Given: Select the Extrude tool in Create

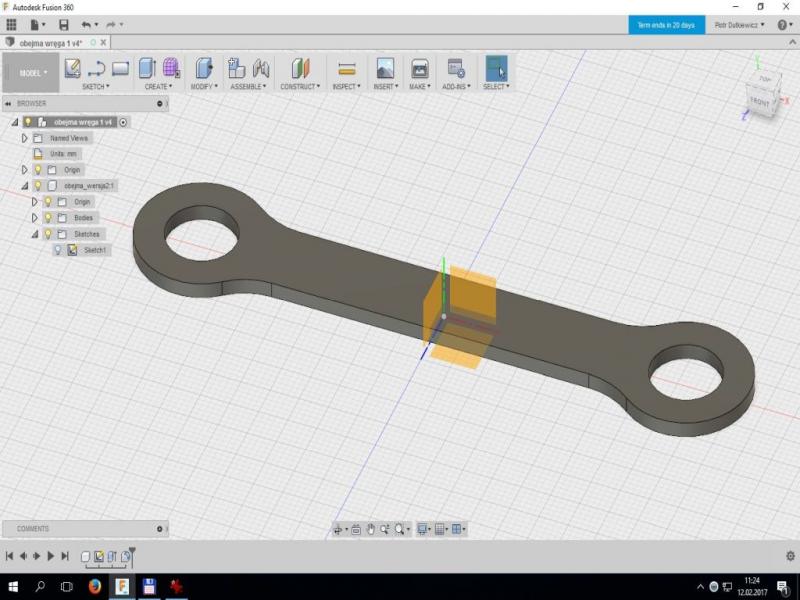Looking at the screenshot, I should [147, 68].
